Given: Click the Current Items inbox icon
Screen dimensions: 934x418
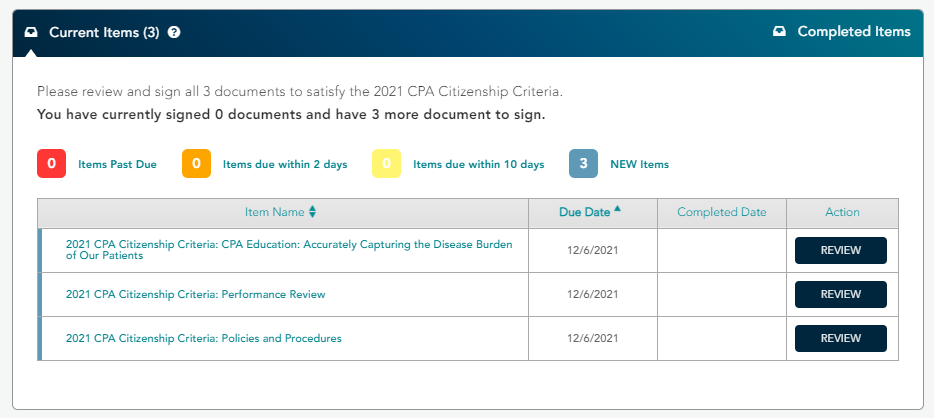Looking at the screenshot, I should (x=31, y=32).
